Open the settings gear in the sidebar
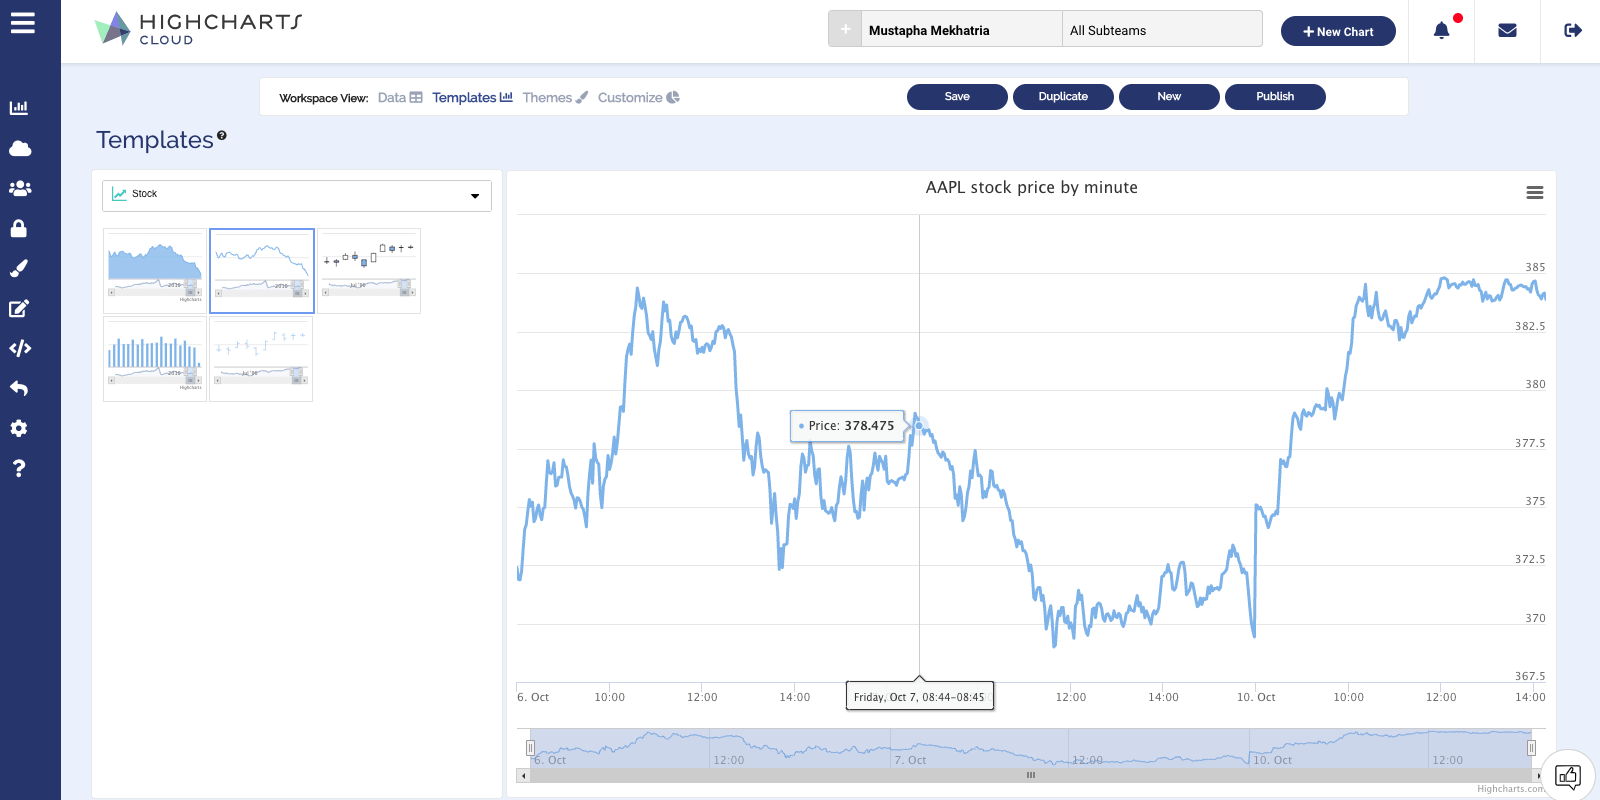Screen dimensions: 1600x800 pos(19,428)
